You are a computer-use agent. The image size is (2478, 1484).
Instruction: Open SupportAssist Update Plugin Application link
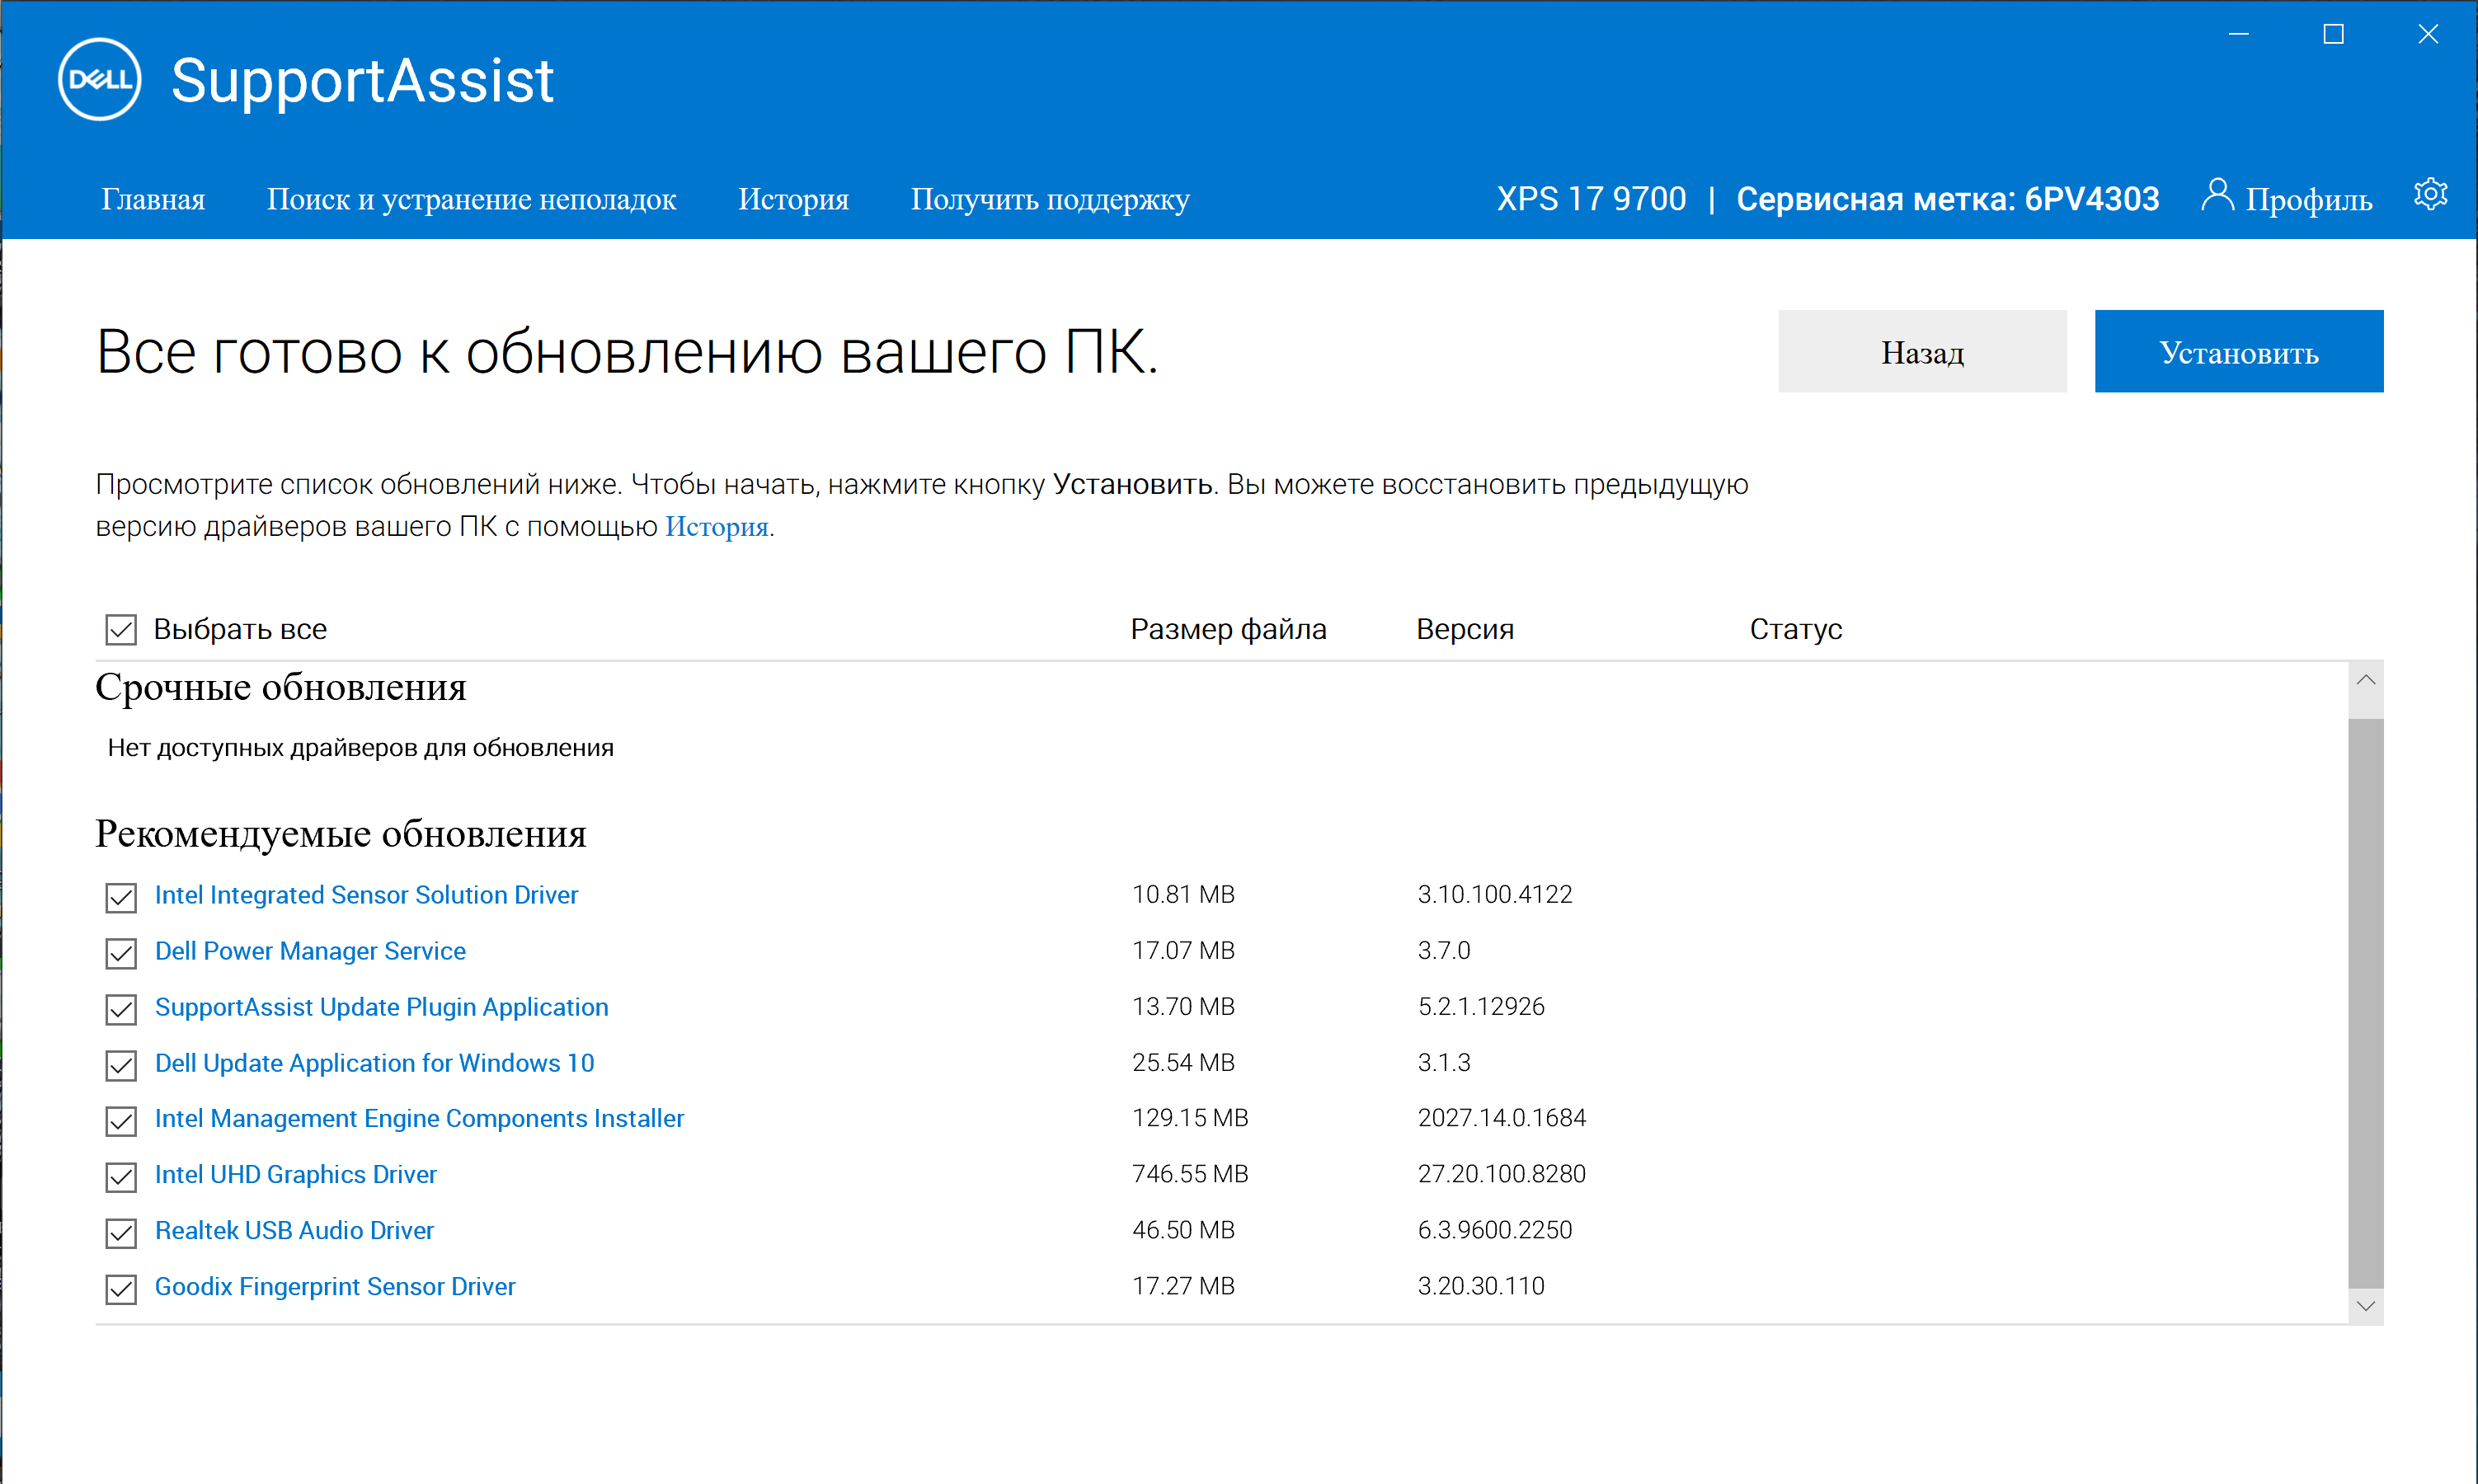[x=381, y=1006]
